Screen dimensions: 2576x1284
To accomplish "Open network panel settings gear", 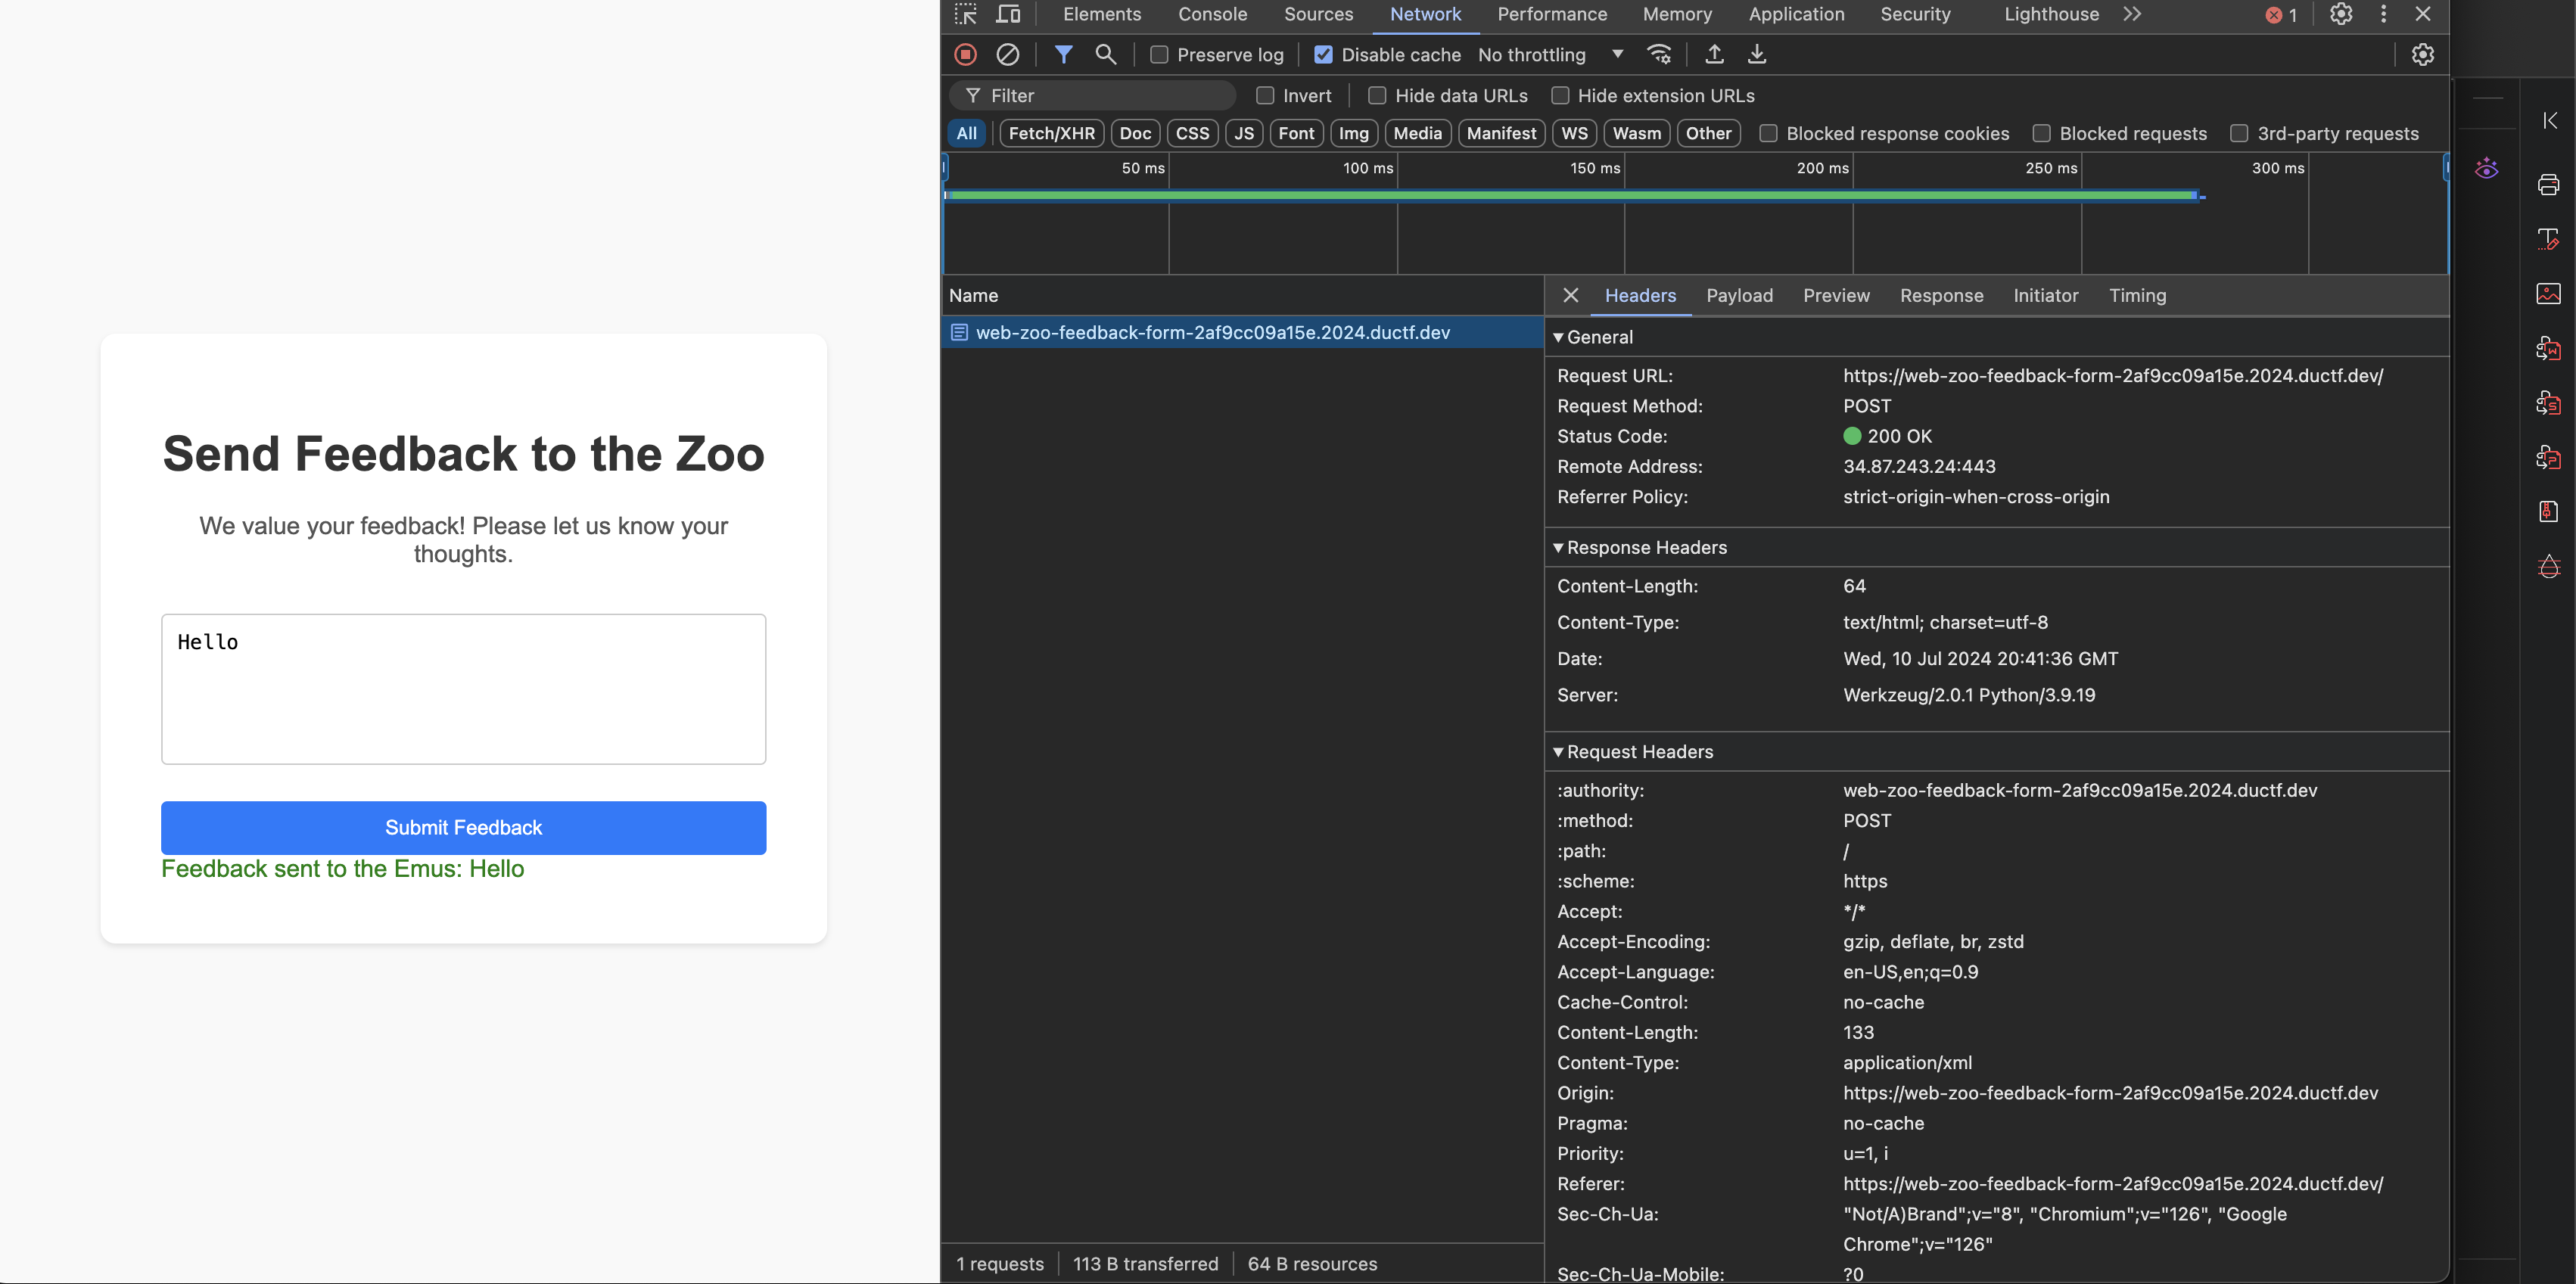I will point(2422,55).
